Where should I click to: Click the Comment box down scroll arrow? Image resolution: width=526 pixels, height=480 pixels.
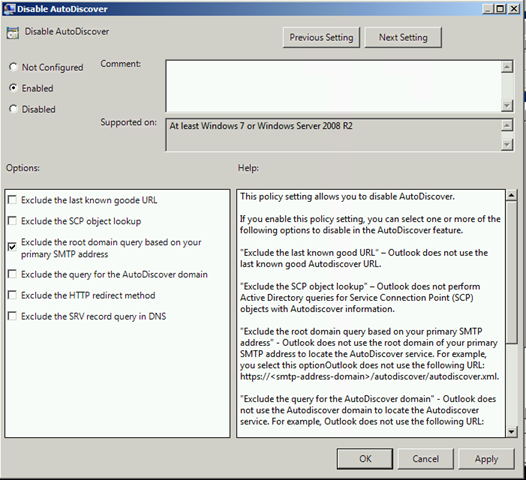(507, 106)
